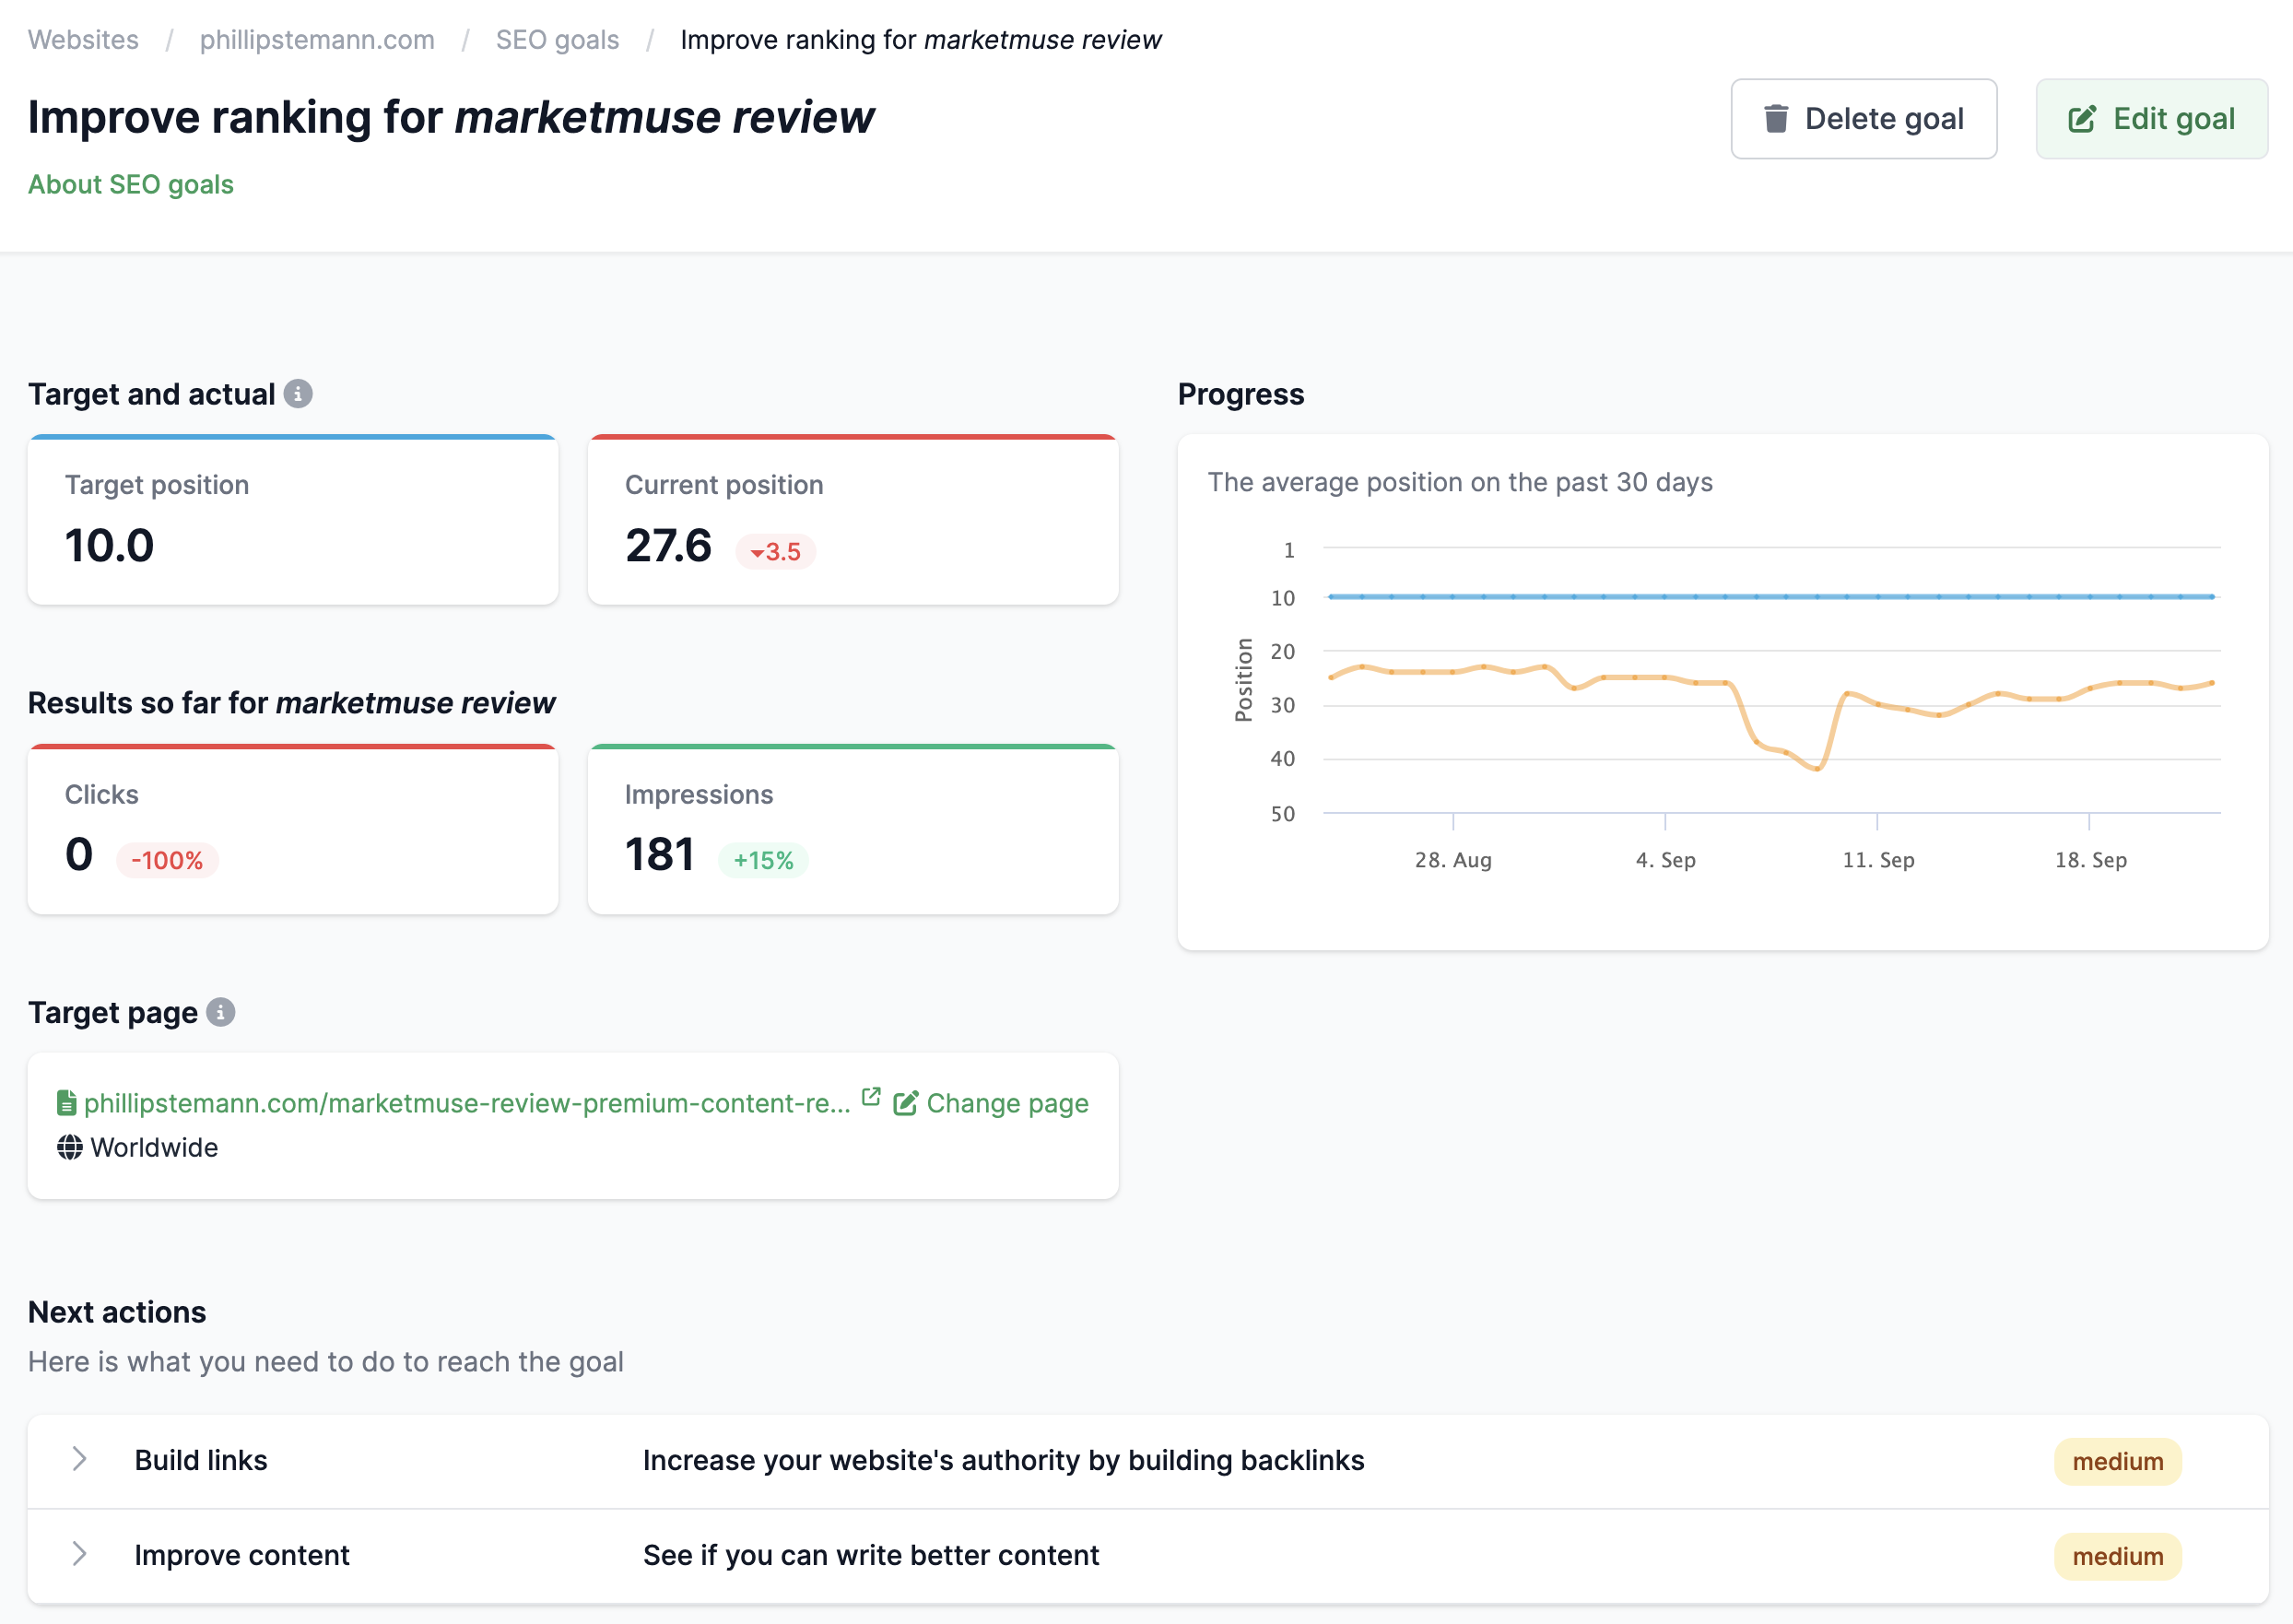Open the About SEO goals link
Screen dimensions: 2293x1624
pyautogui.click(x=131, y=185)
